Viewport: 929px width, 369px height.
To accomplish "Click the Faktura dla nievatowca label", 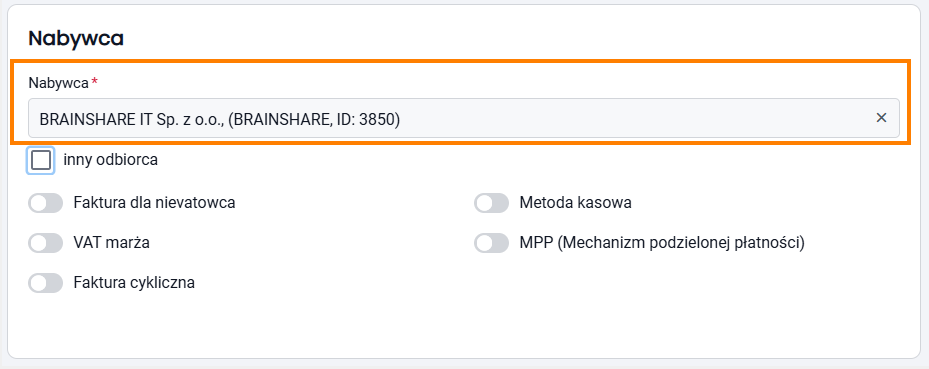I will tap(155, 203).
